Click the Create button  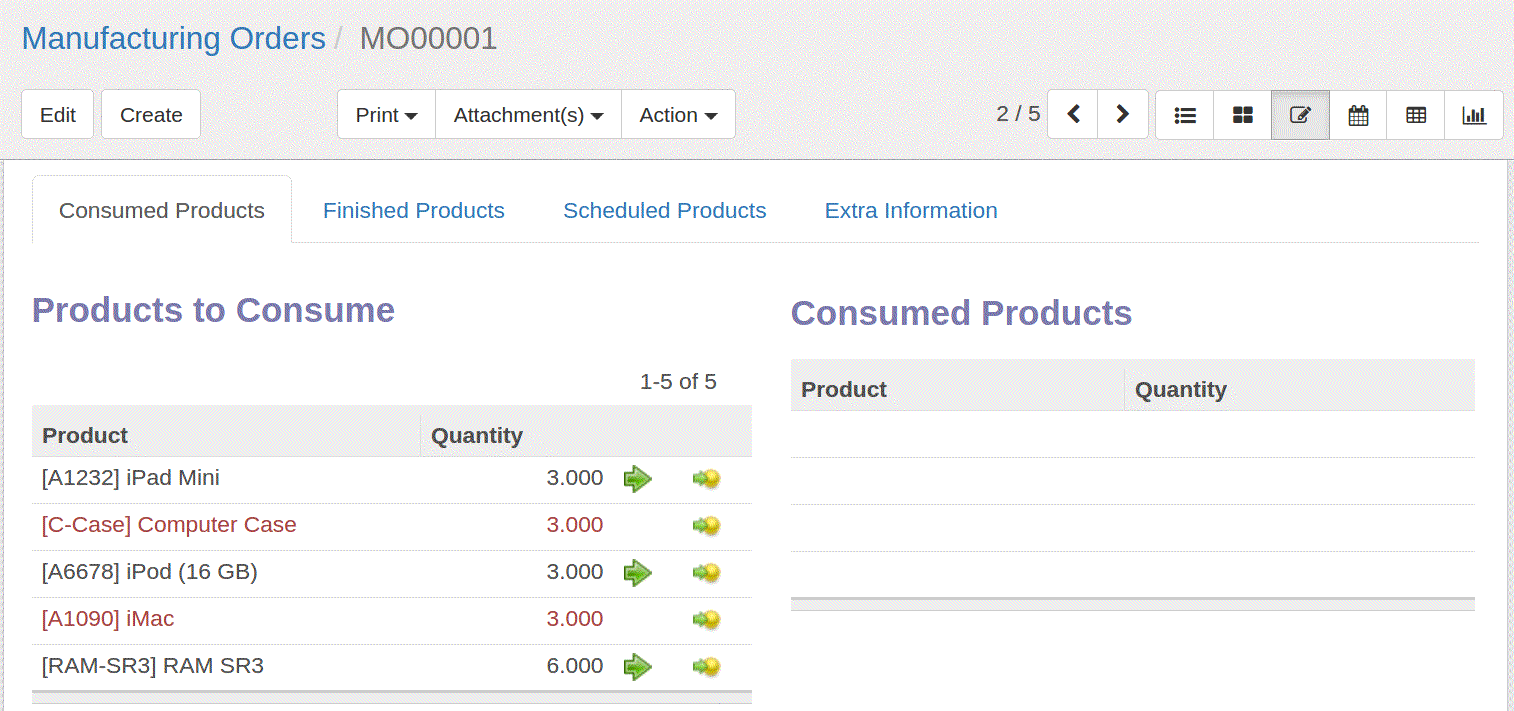coord(151,115)
